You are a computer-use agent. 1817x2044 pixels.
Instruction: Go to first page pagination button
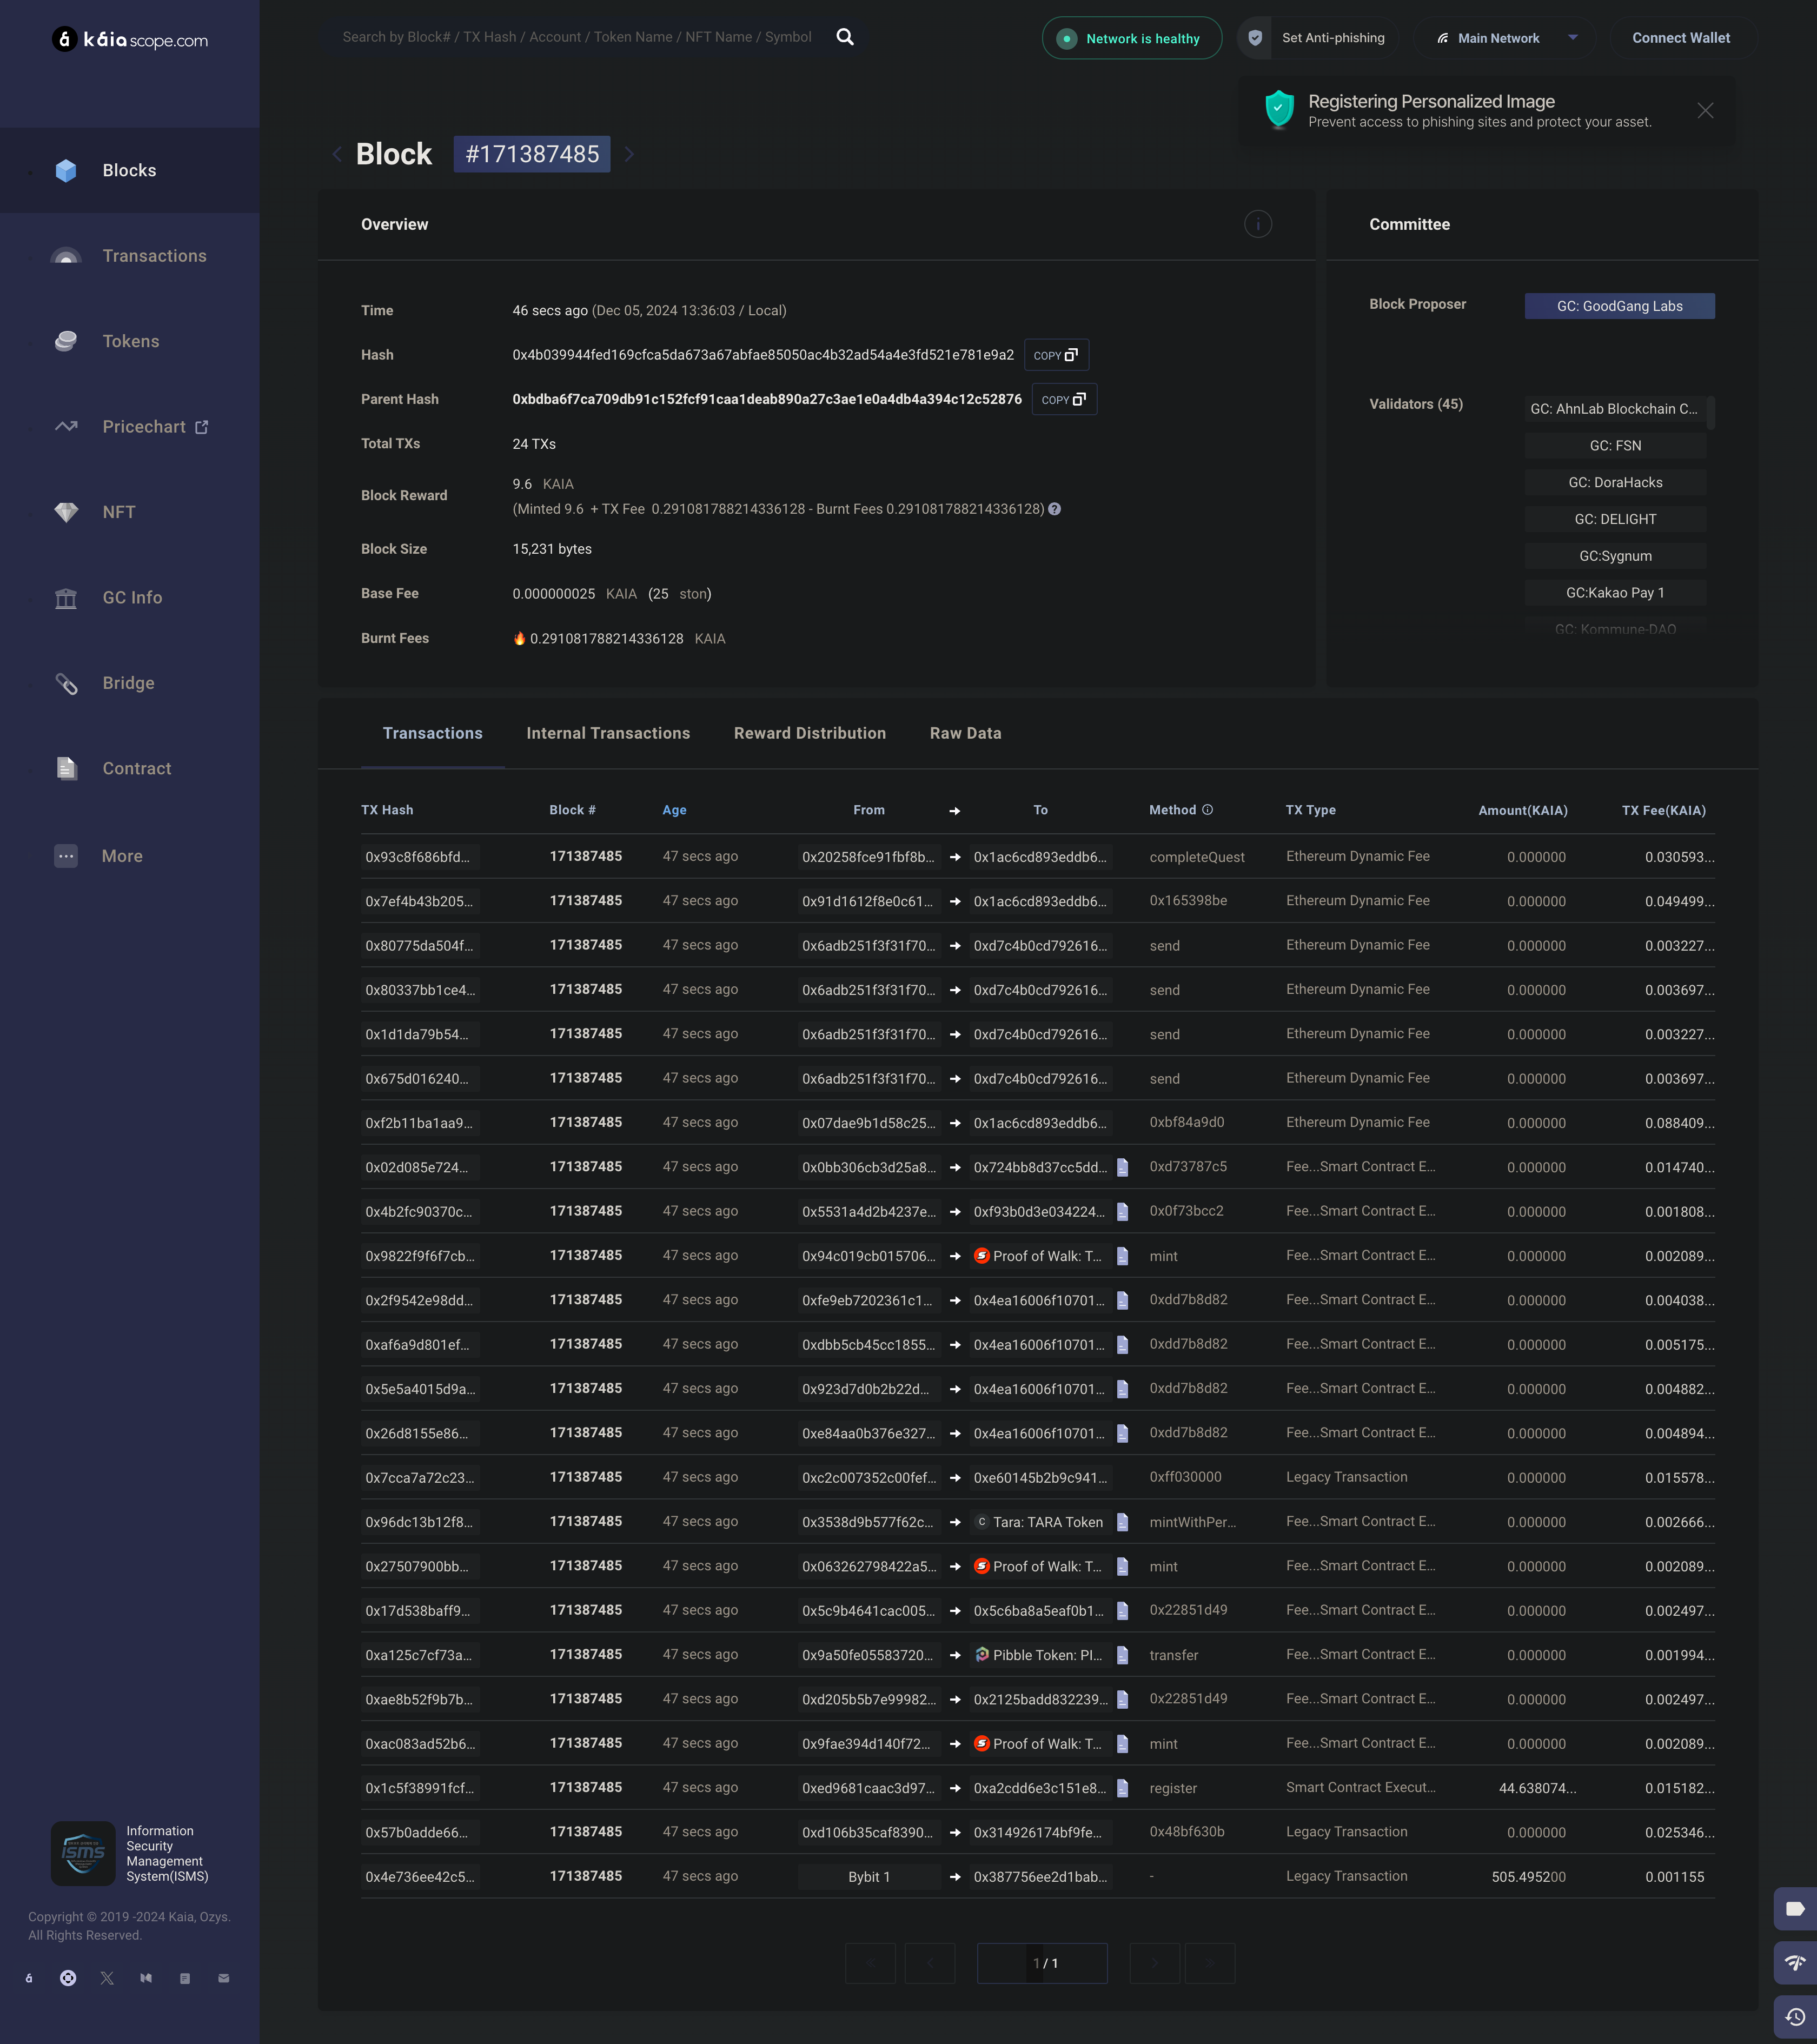pyautogui.click(x=870, y=1963)
